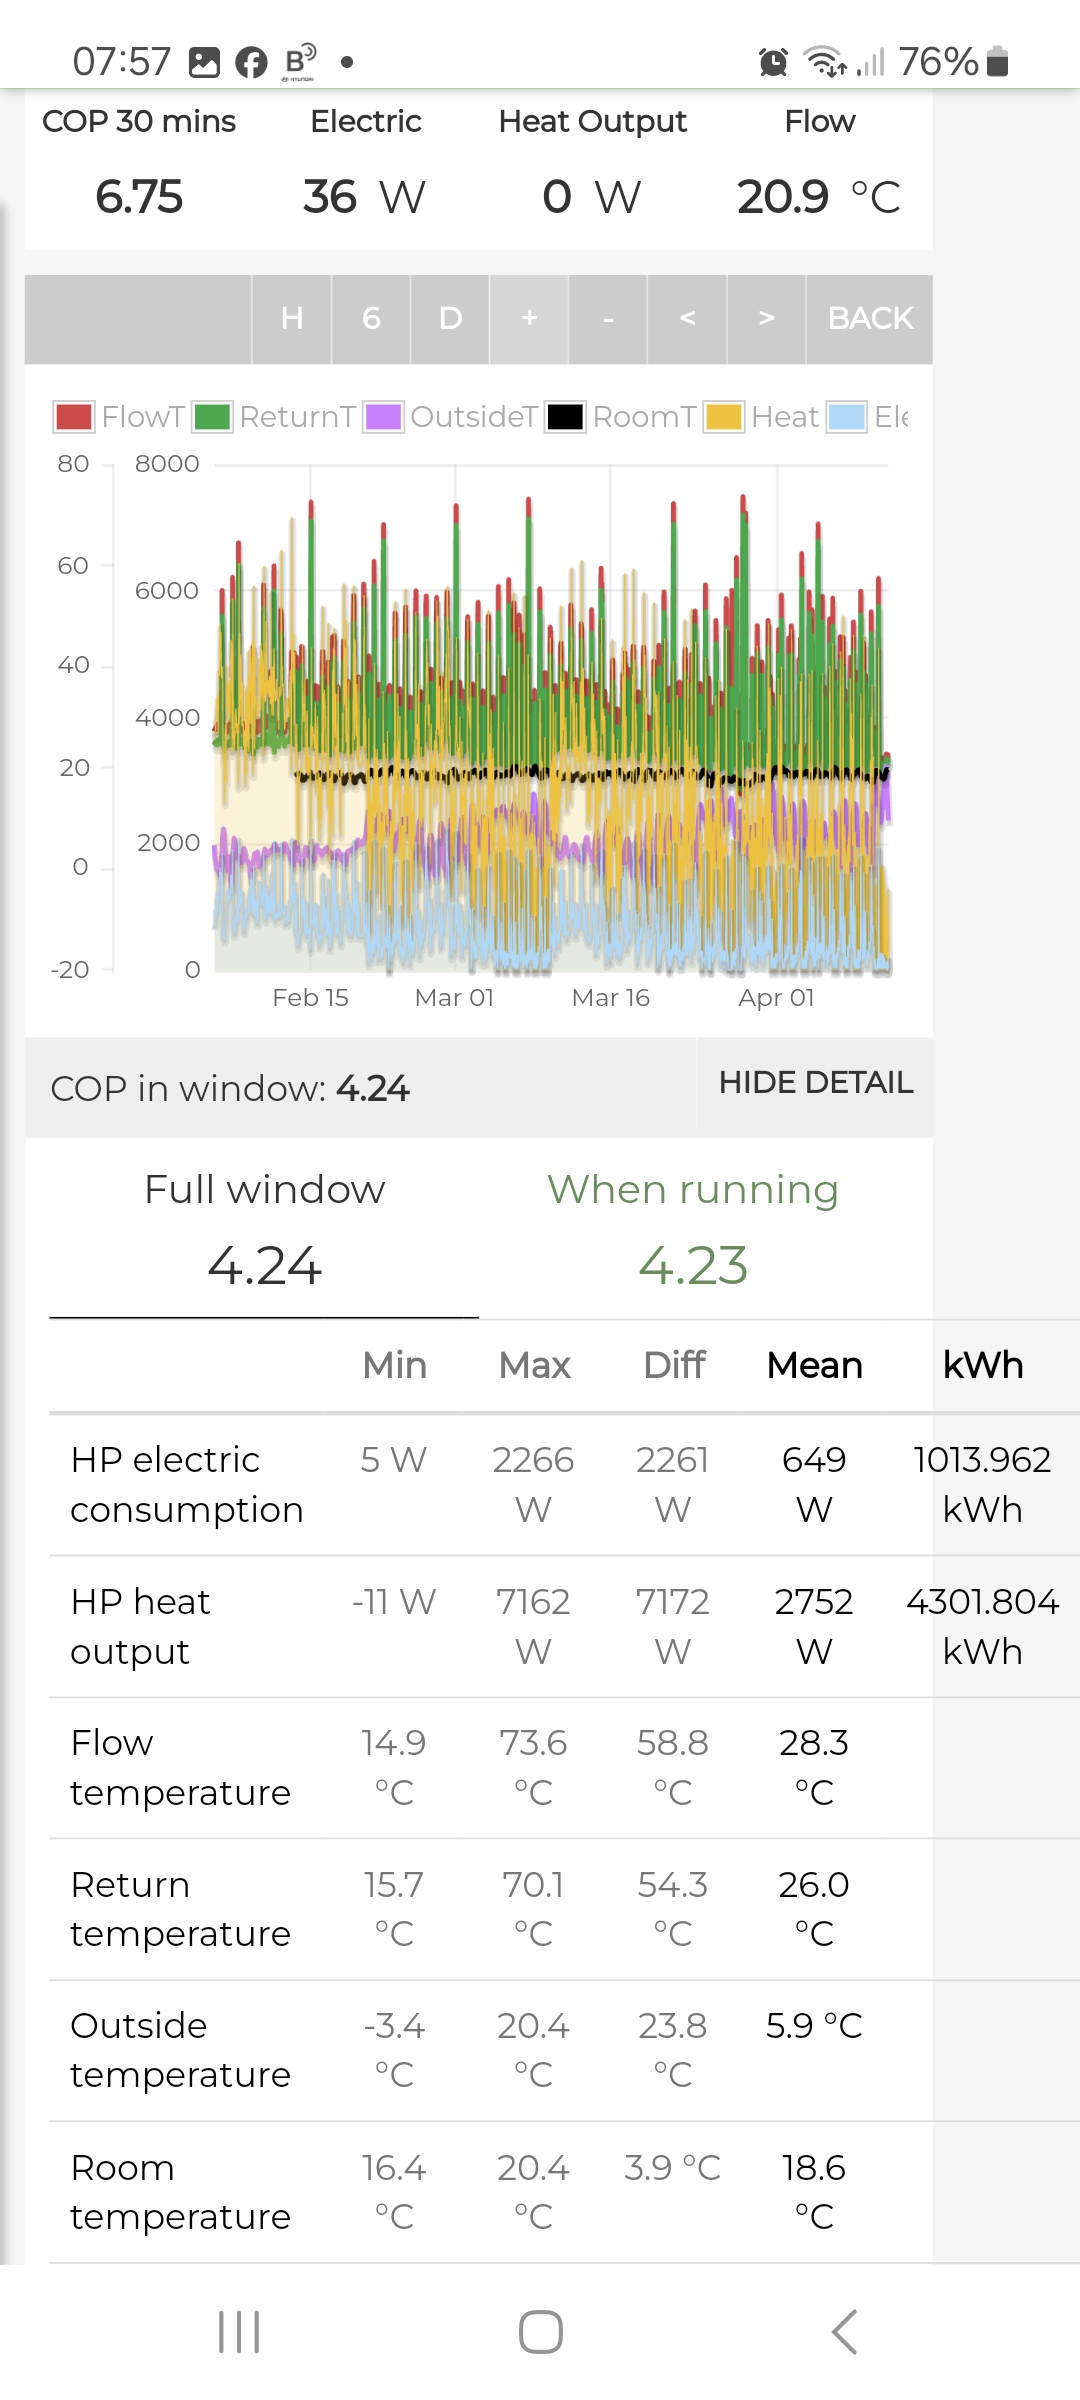Viewport: 1080px width, 2400px height.
Task: Tap the HP heat output row label
Action: pos(141,1627)
